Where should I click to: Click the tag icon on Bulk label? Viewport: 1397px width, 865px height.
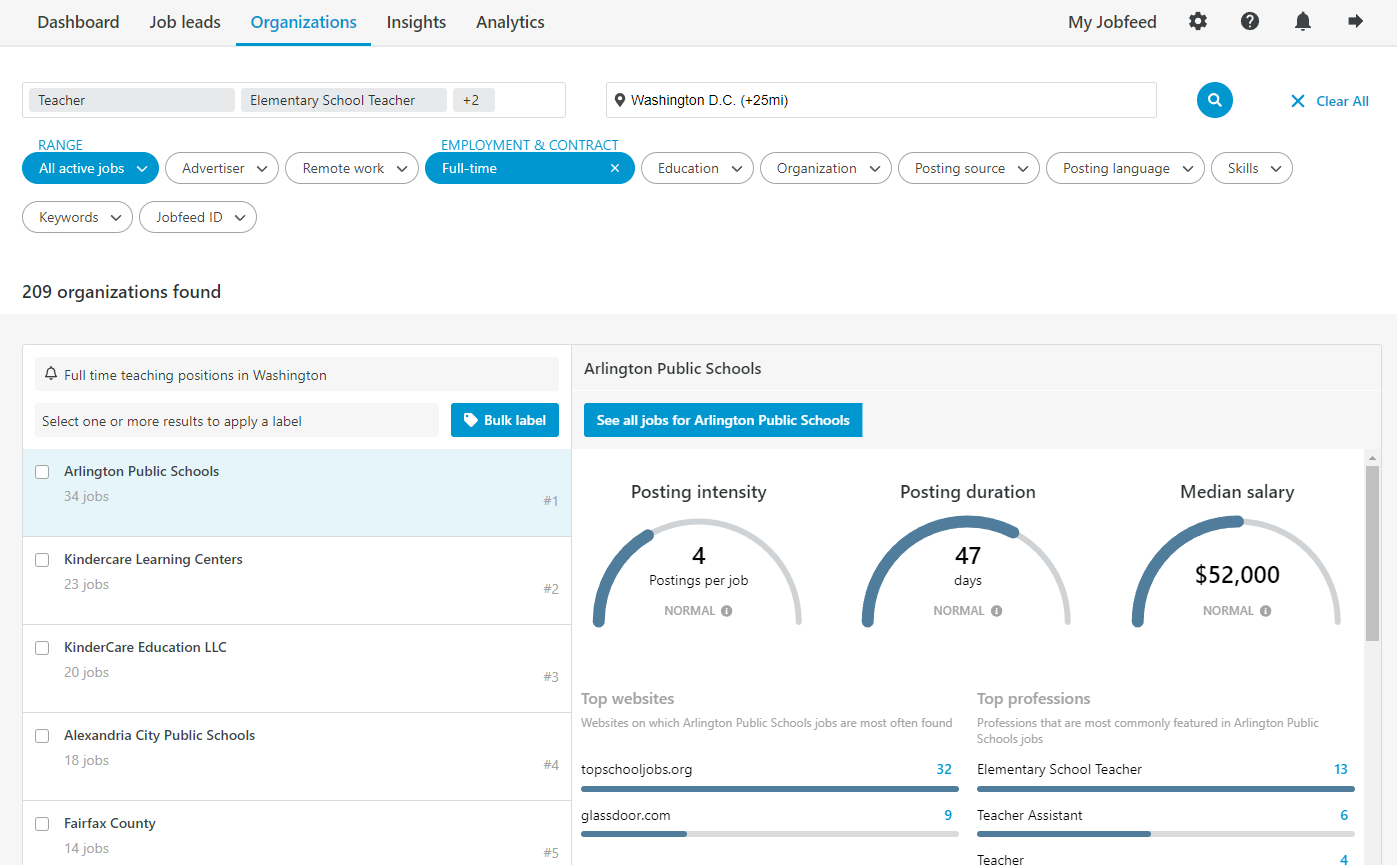click(x=471, y=420)
